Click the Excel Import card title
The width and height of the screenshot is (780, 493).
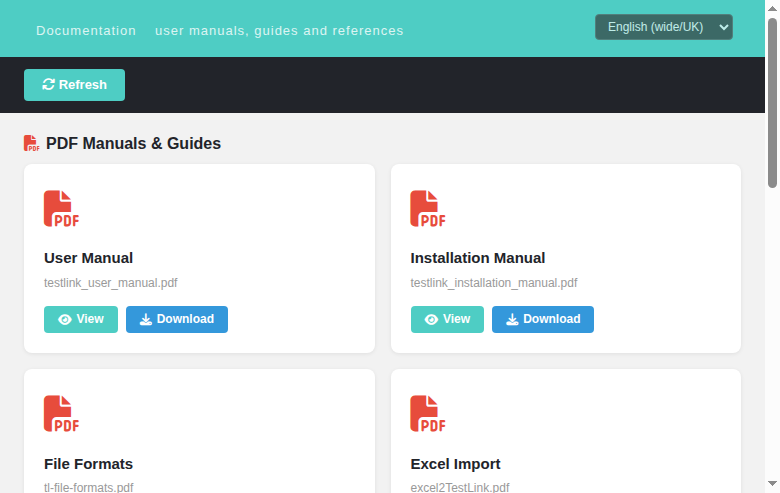[455, 464]
